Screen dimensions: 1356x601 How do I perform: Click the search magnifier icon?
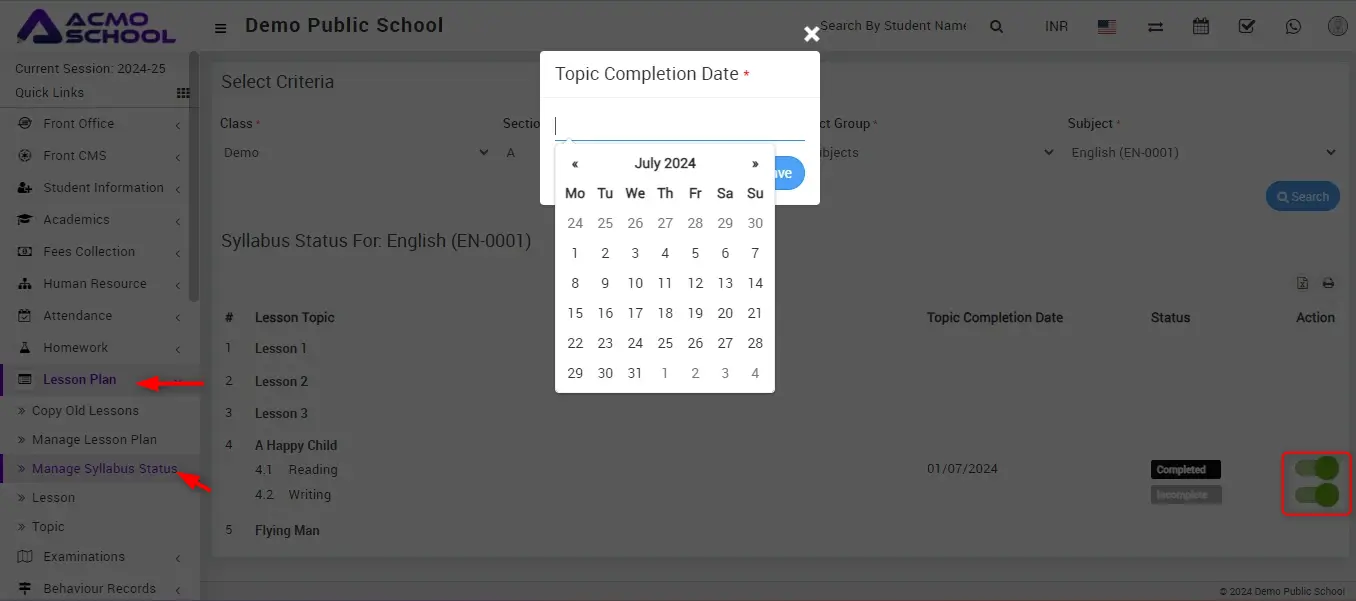996,27
